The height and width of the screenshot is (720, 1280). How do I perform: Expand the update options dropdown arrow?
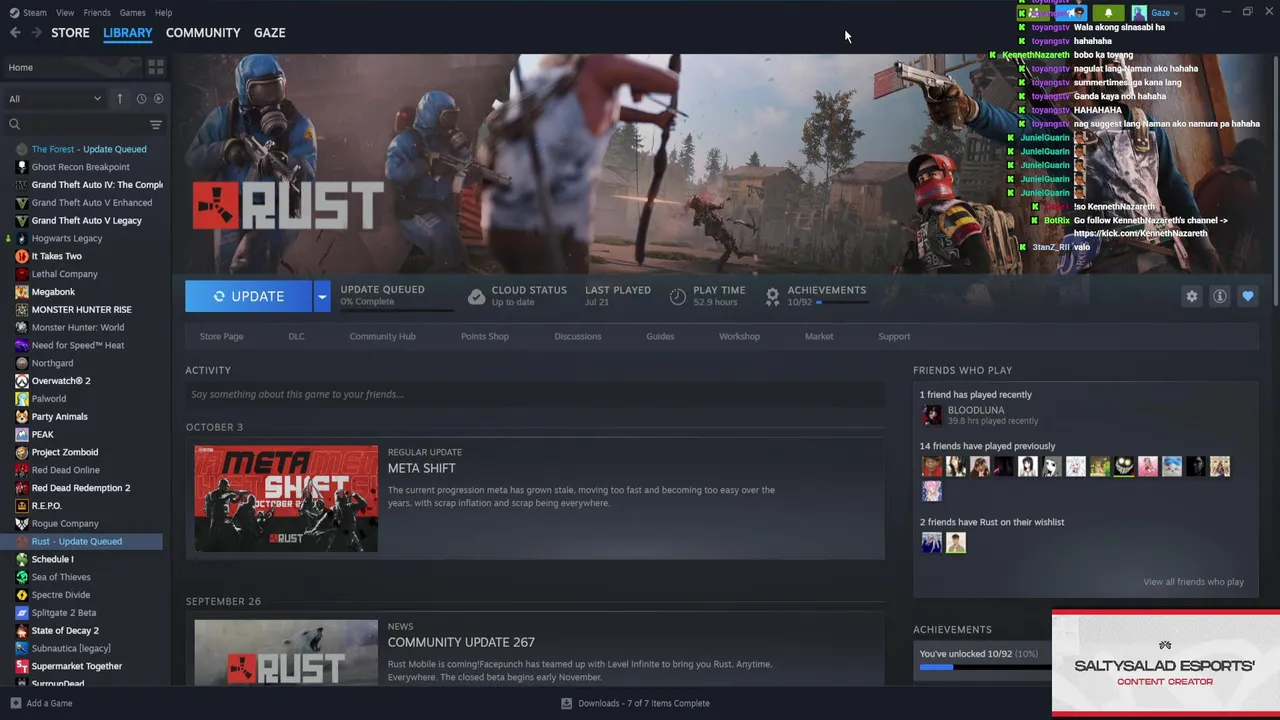(321, 296)
